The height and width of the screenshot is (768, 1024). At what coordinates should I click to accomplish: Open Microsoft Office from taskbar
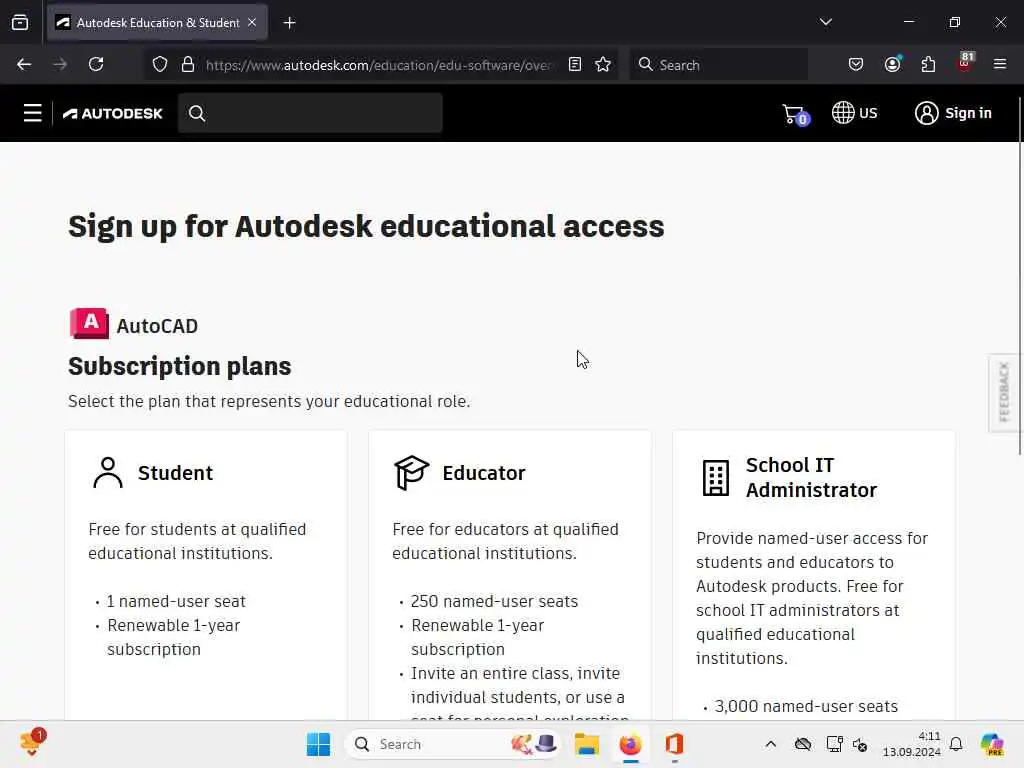click(674, 744)
